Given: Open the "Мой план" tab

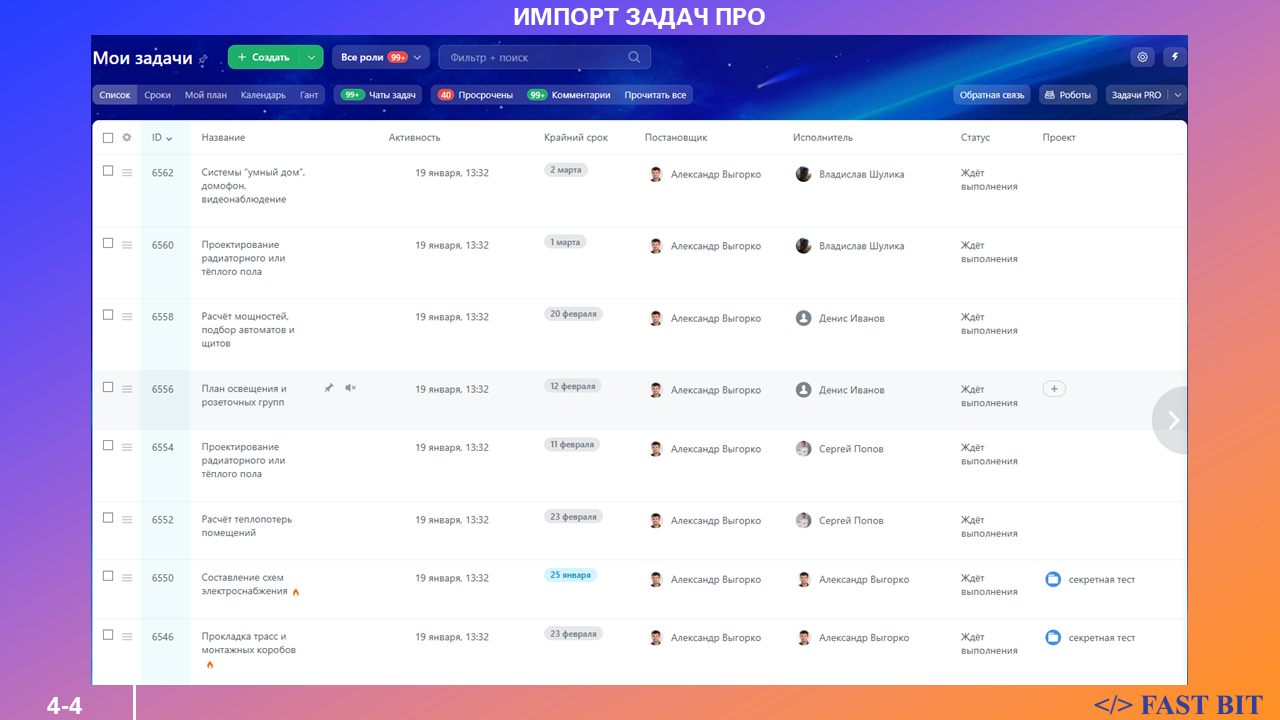Looking at the screenshot, I should coord(206,95).
